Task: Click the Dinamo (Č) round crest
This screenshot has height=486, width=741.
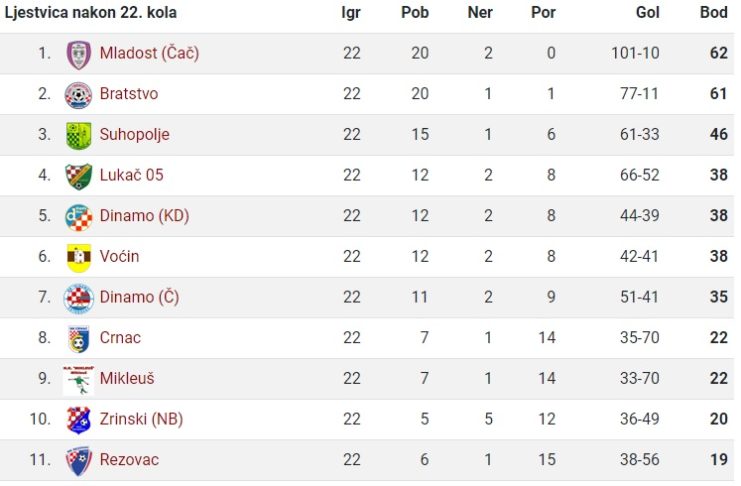Action: coord(78,298)
